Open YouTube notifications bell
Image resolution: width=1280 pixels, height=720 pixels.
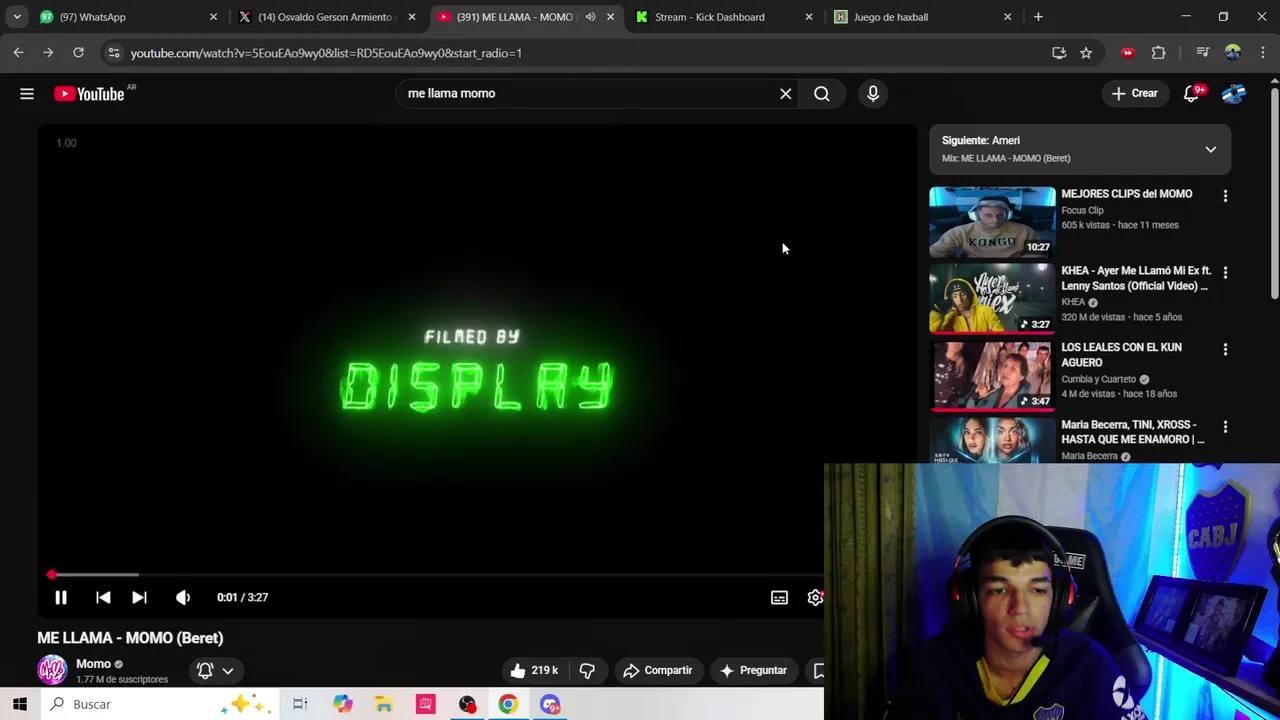1191,94
